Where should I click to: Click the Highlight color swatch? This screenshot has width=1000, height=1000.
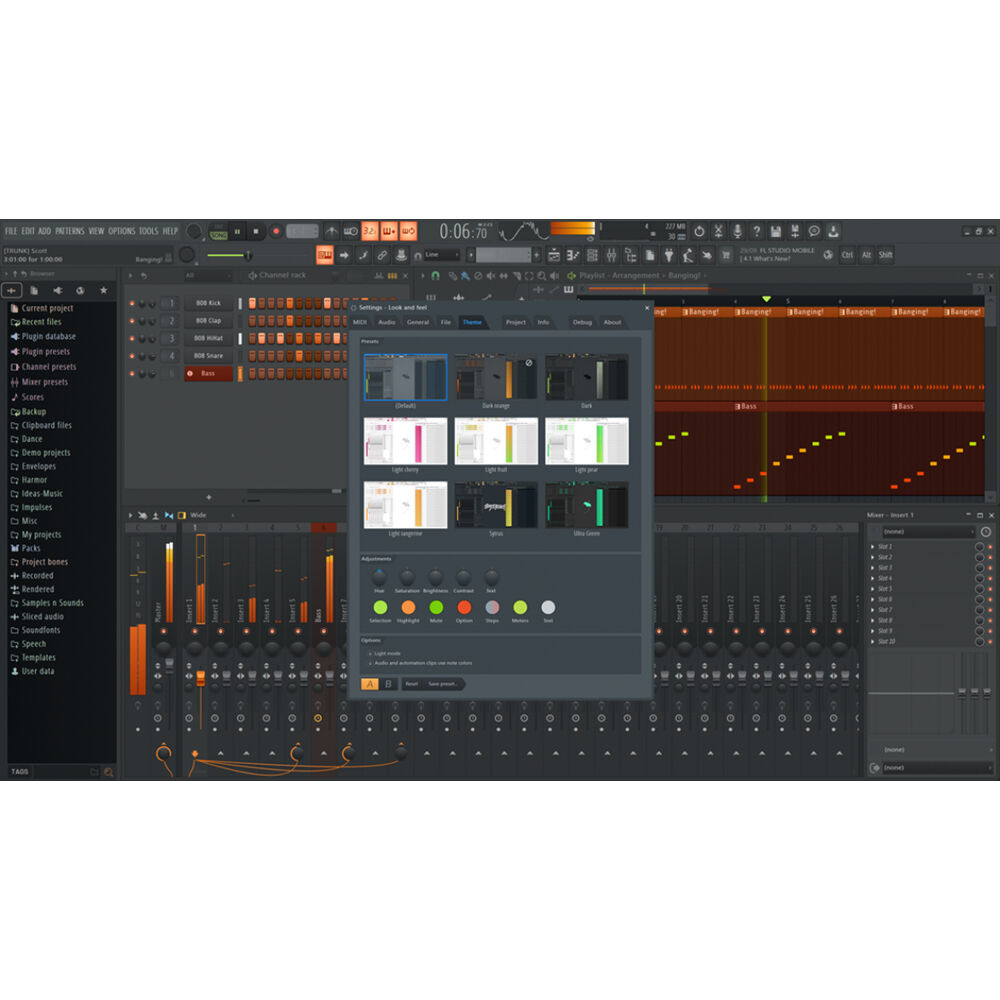coord(408,607)
